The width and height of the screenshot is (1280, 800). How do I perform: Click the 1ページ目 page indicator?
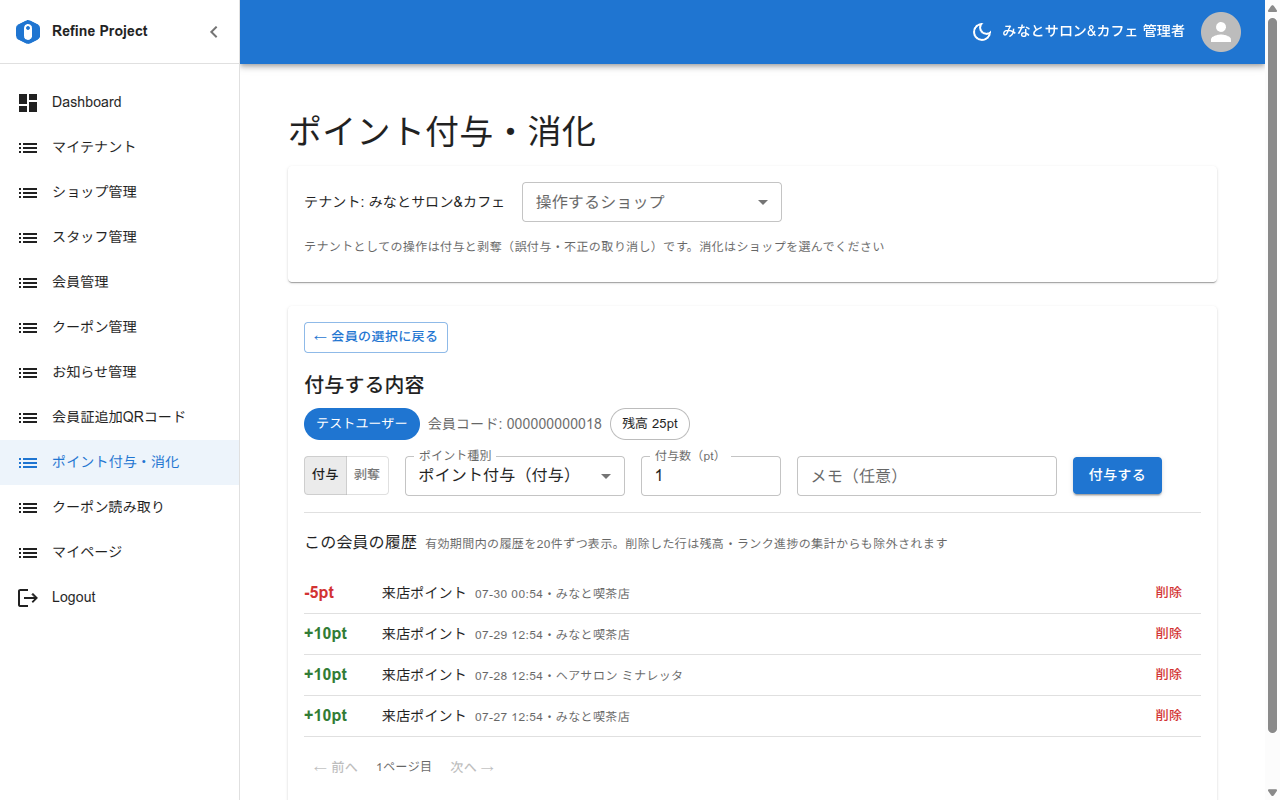(x=404, y=767)
